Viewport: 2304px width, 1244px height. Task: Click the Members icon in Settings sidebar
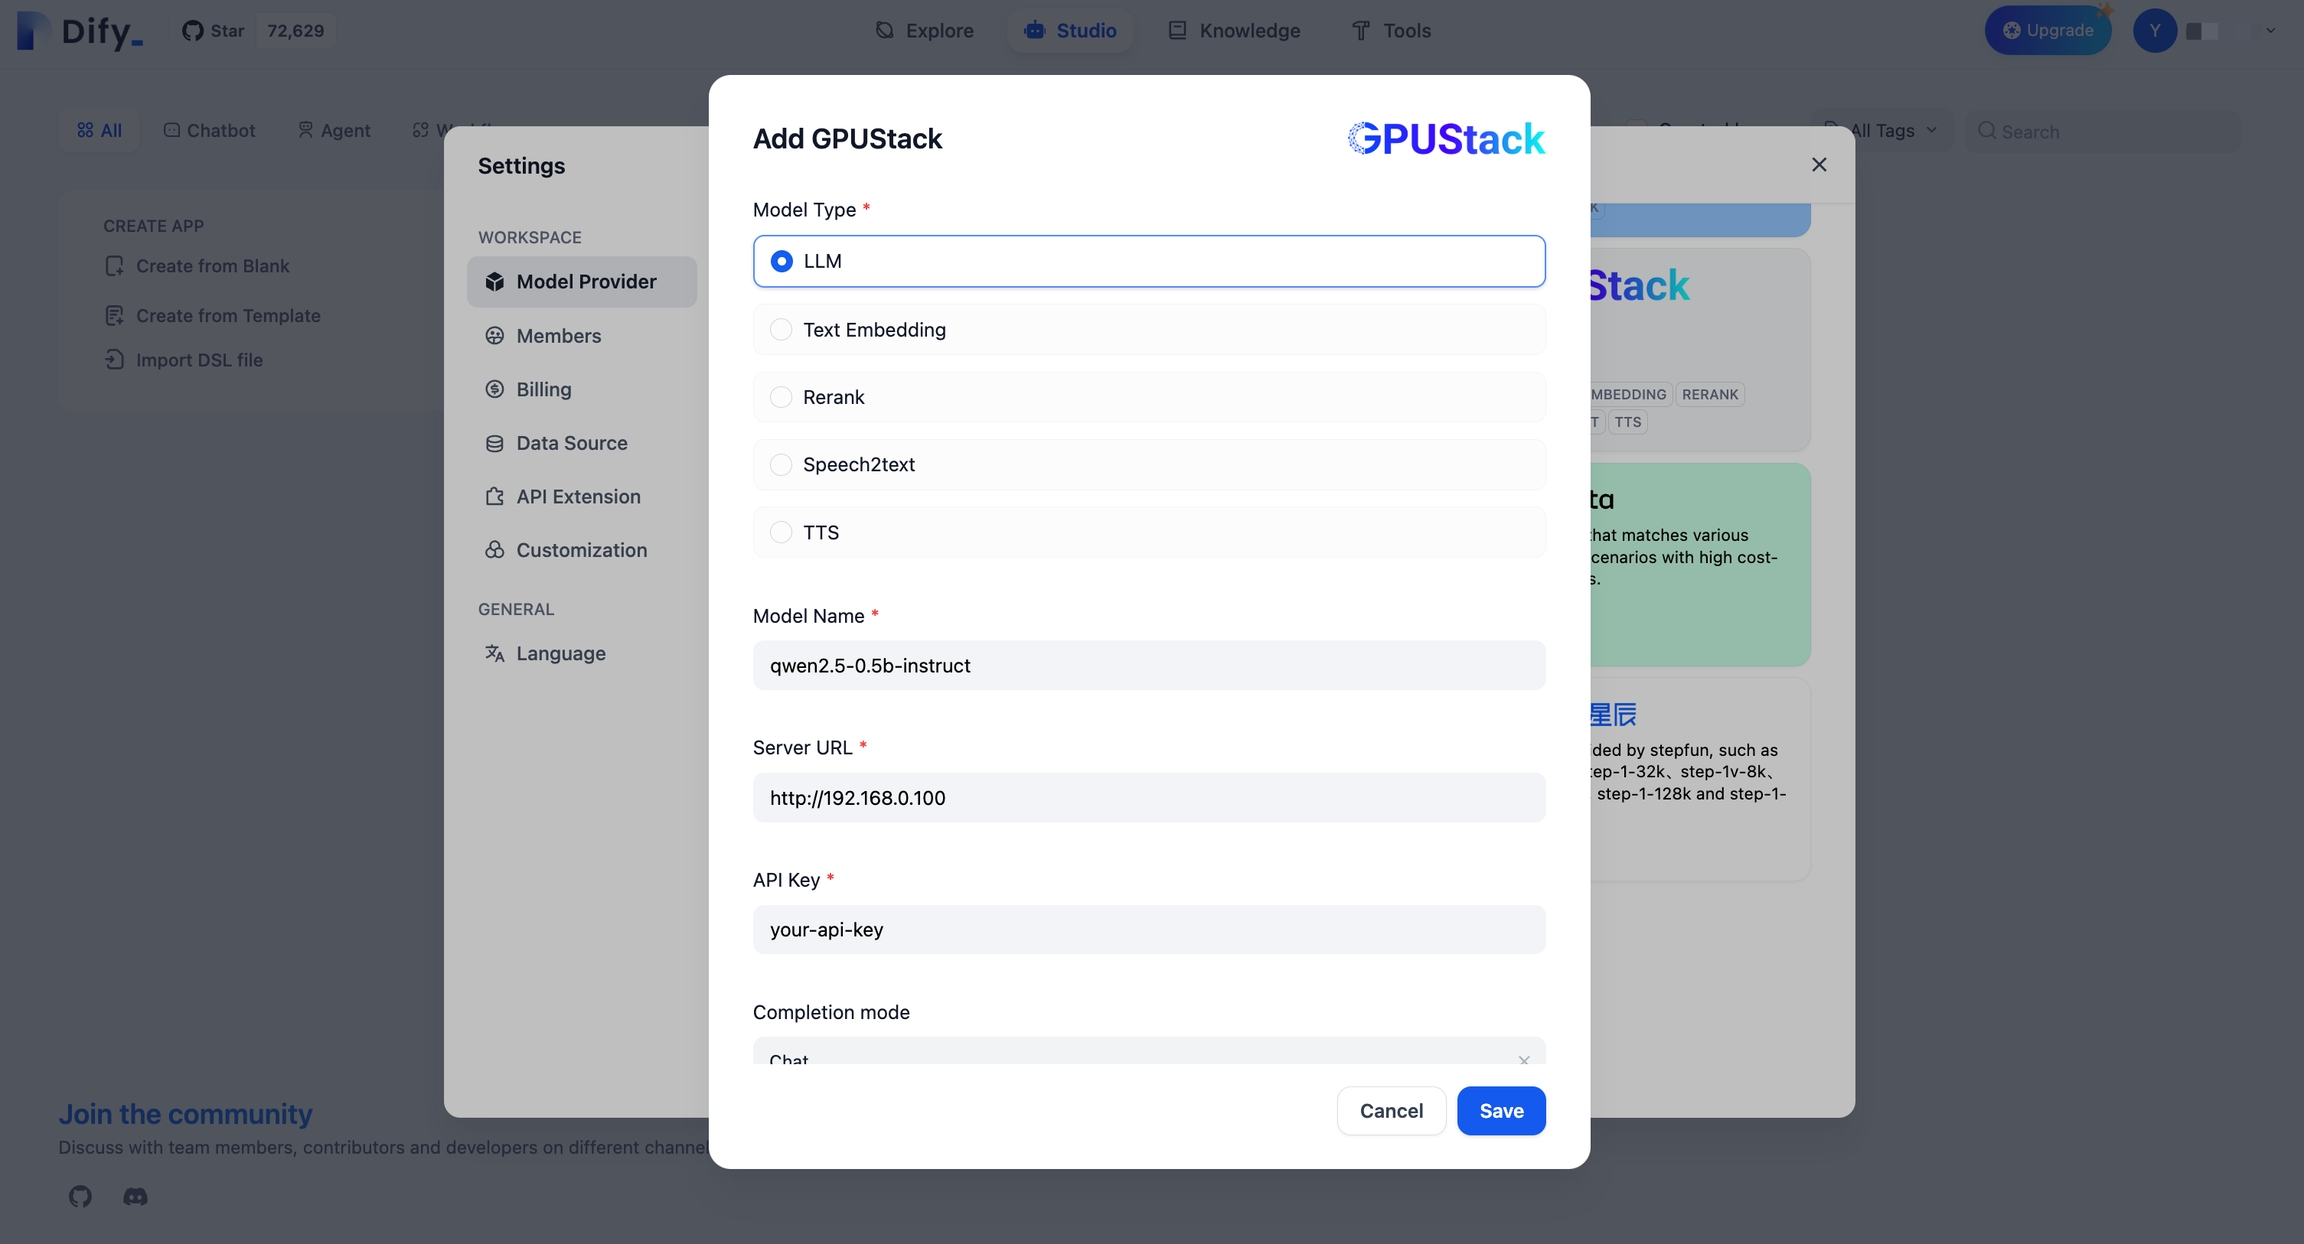click(x=494, y=336)
